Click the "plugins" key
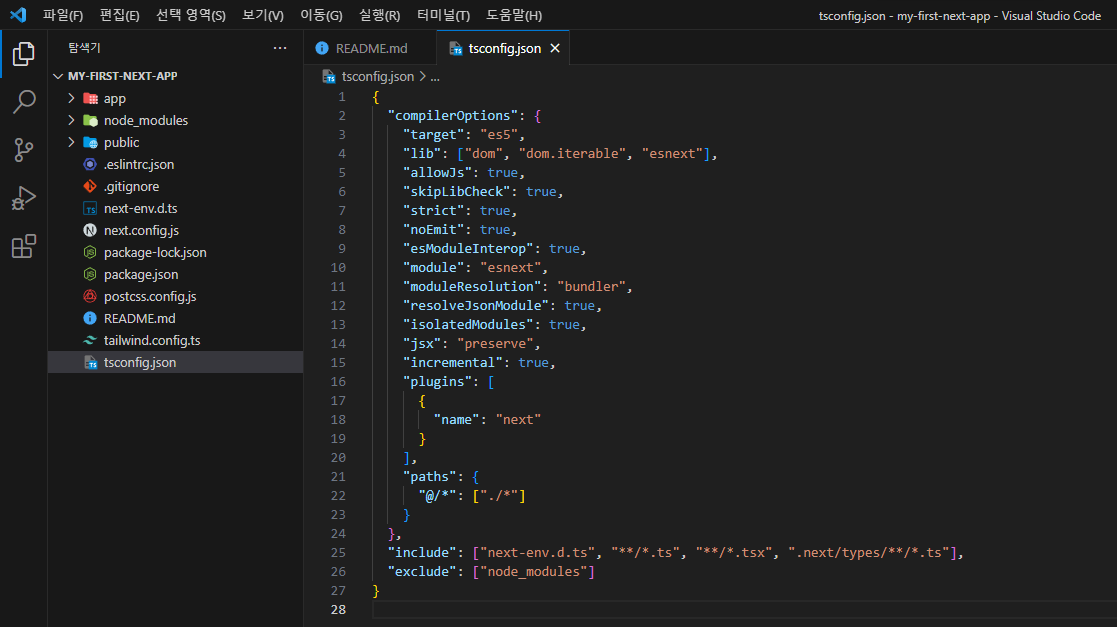This screenshot has width=1117, height=627. click(x=437, y=382)
